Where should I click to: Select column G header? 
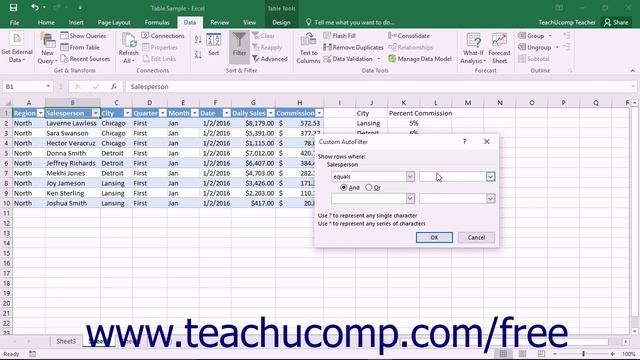click(x=253, y=102)
